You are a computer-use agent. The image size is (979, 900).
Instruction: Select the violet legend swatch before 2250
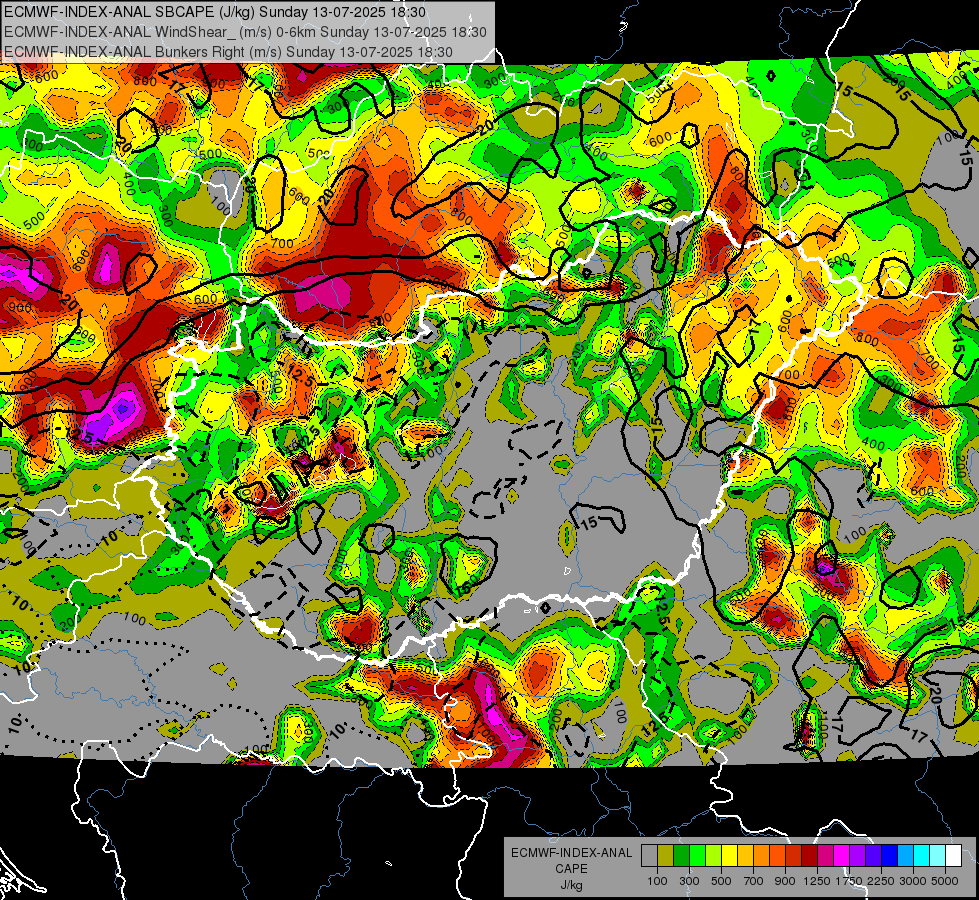pyautogui.click(x=873, y=856)
